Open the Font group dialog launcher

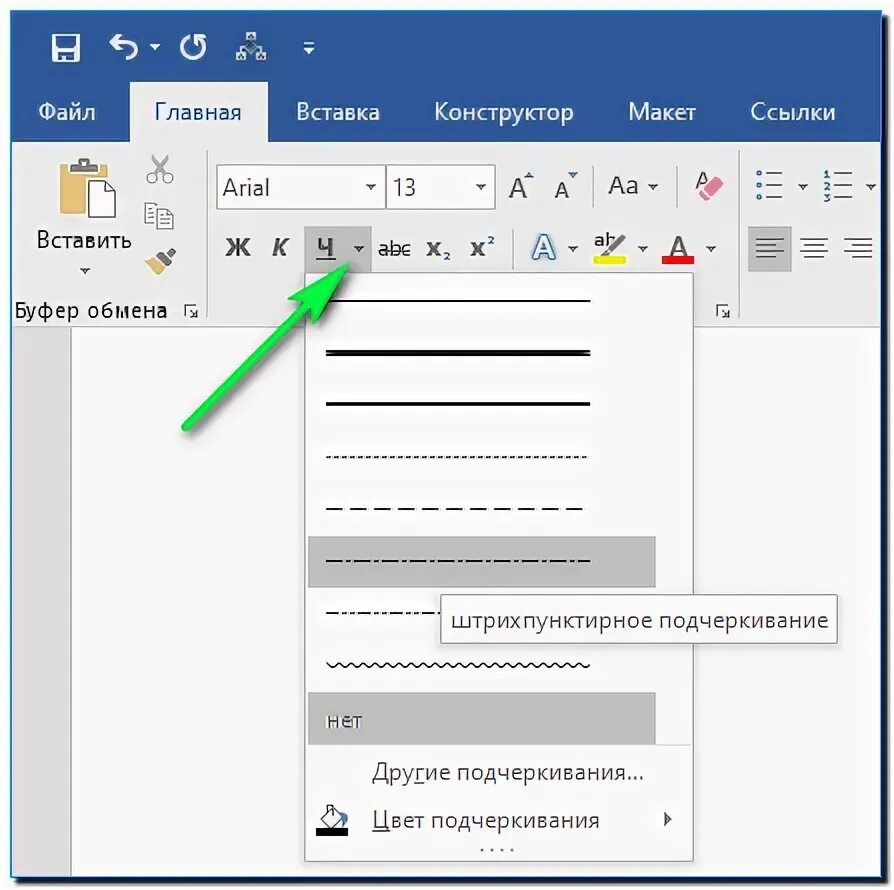click(722, 311)
